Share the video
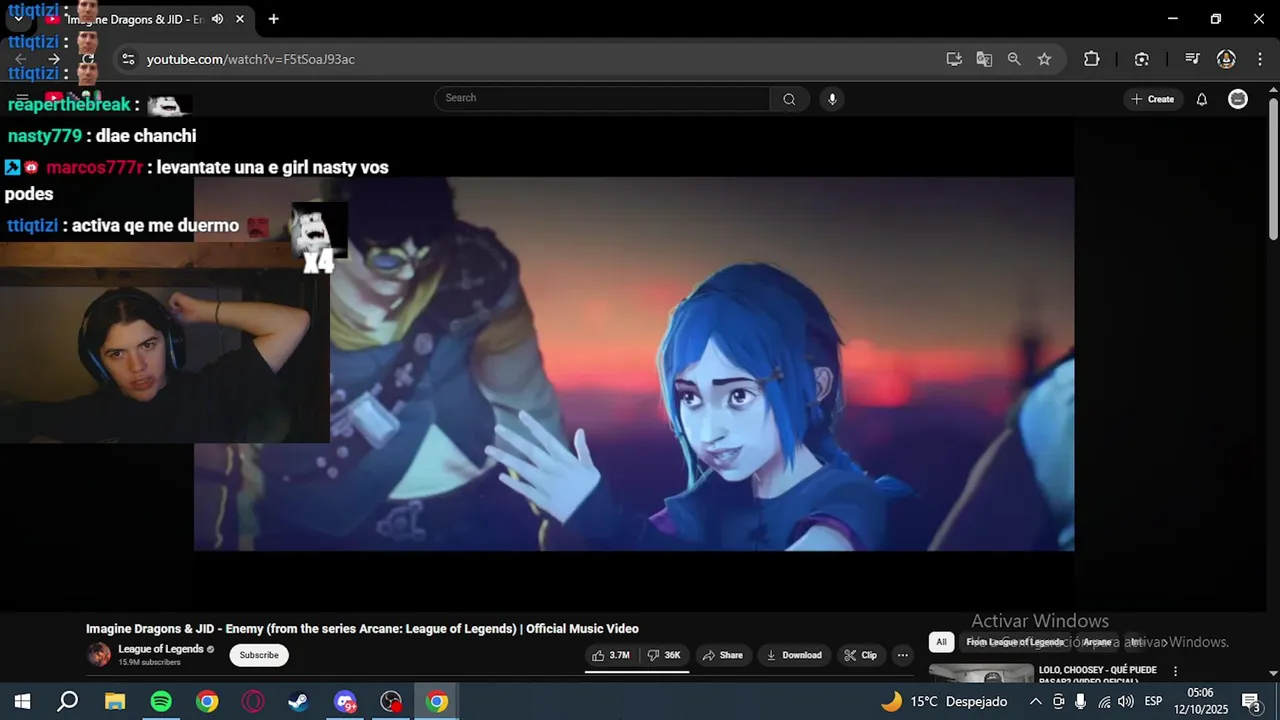This screenshot has width=1280, height=720. [722, 655]
